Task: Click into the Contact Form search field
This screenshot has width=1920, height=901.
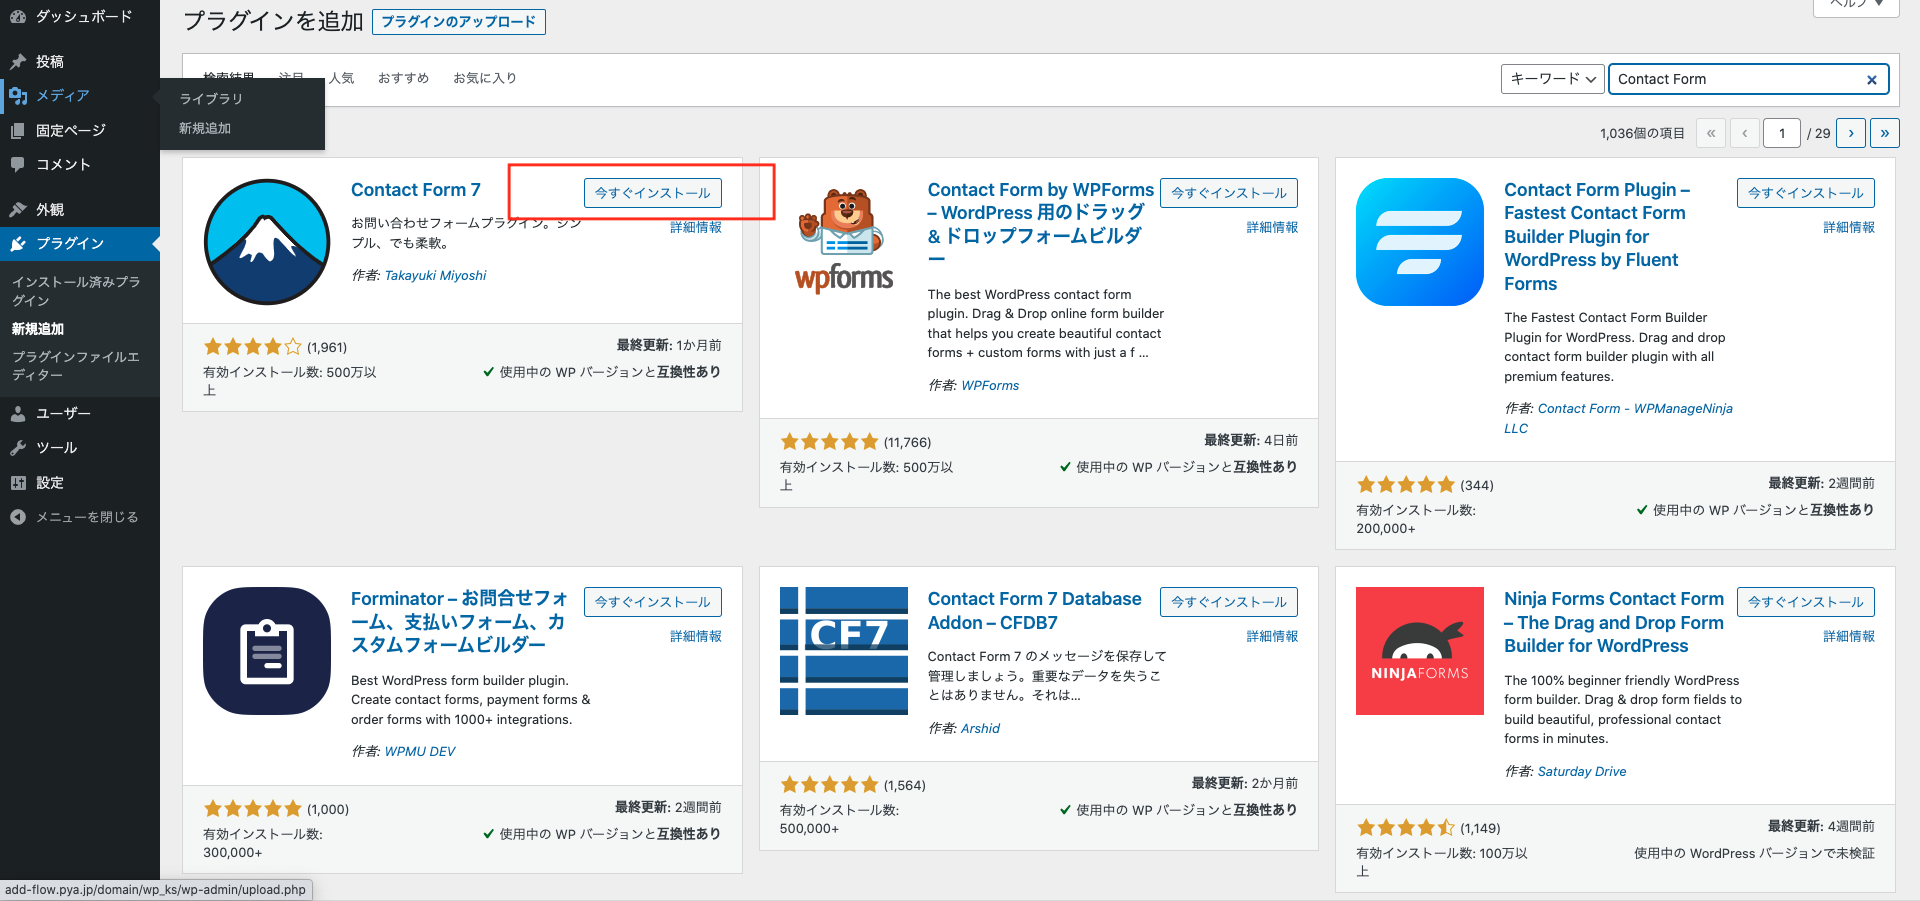Action: 1735,80
